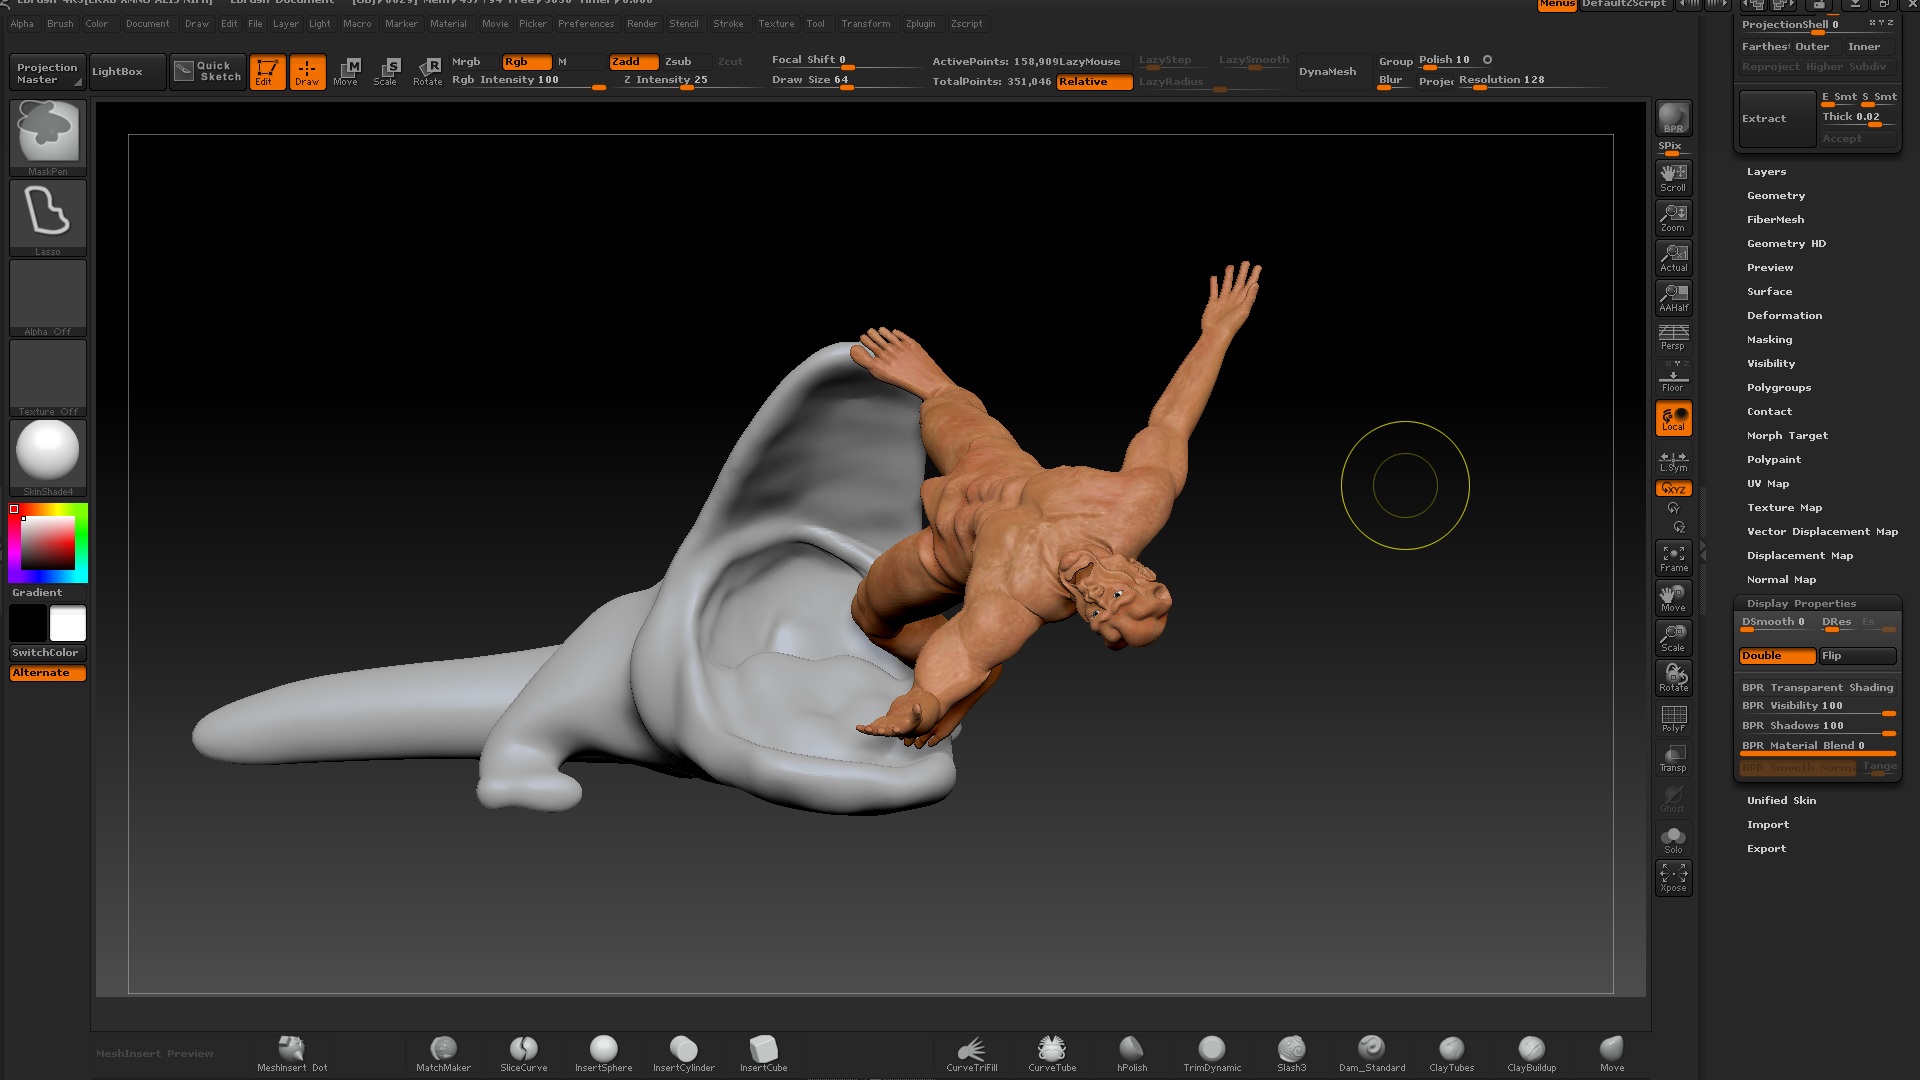Screen dimensions: 1920x1080
Task: Click the BPR render icon
Action: (1673, 118)
